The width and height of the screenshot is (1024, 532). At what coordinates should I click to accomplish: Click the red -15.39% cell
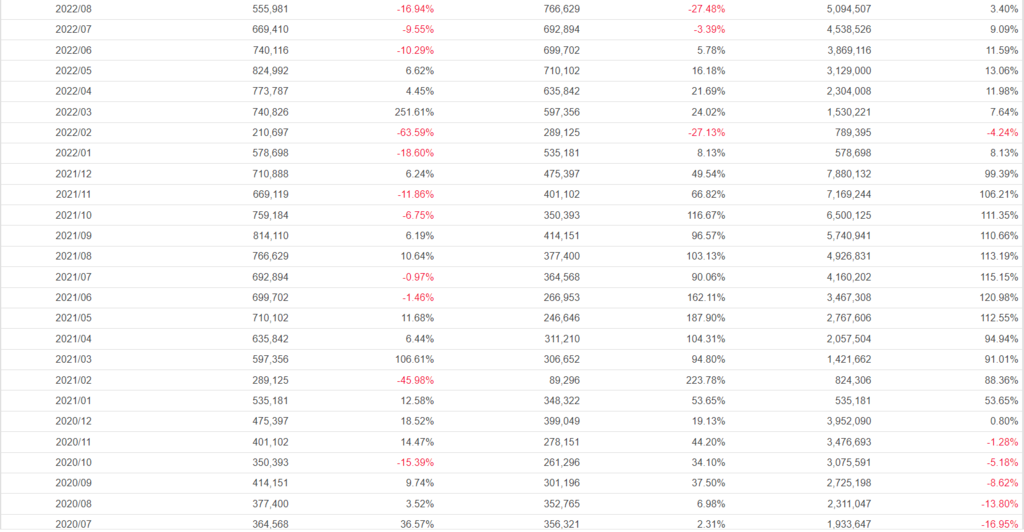tap(413, 462)
